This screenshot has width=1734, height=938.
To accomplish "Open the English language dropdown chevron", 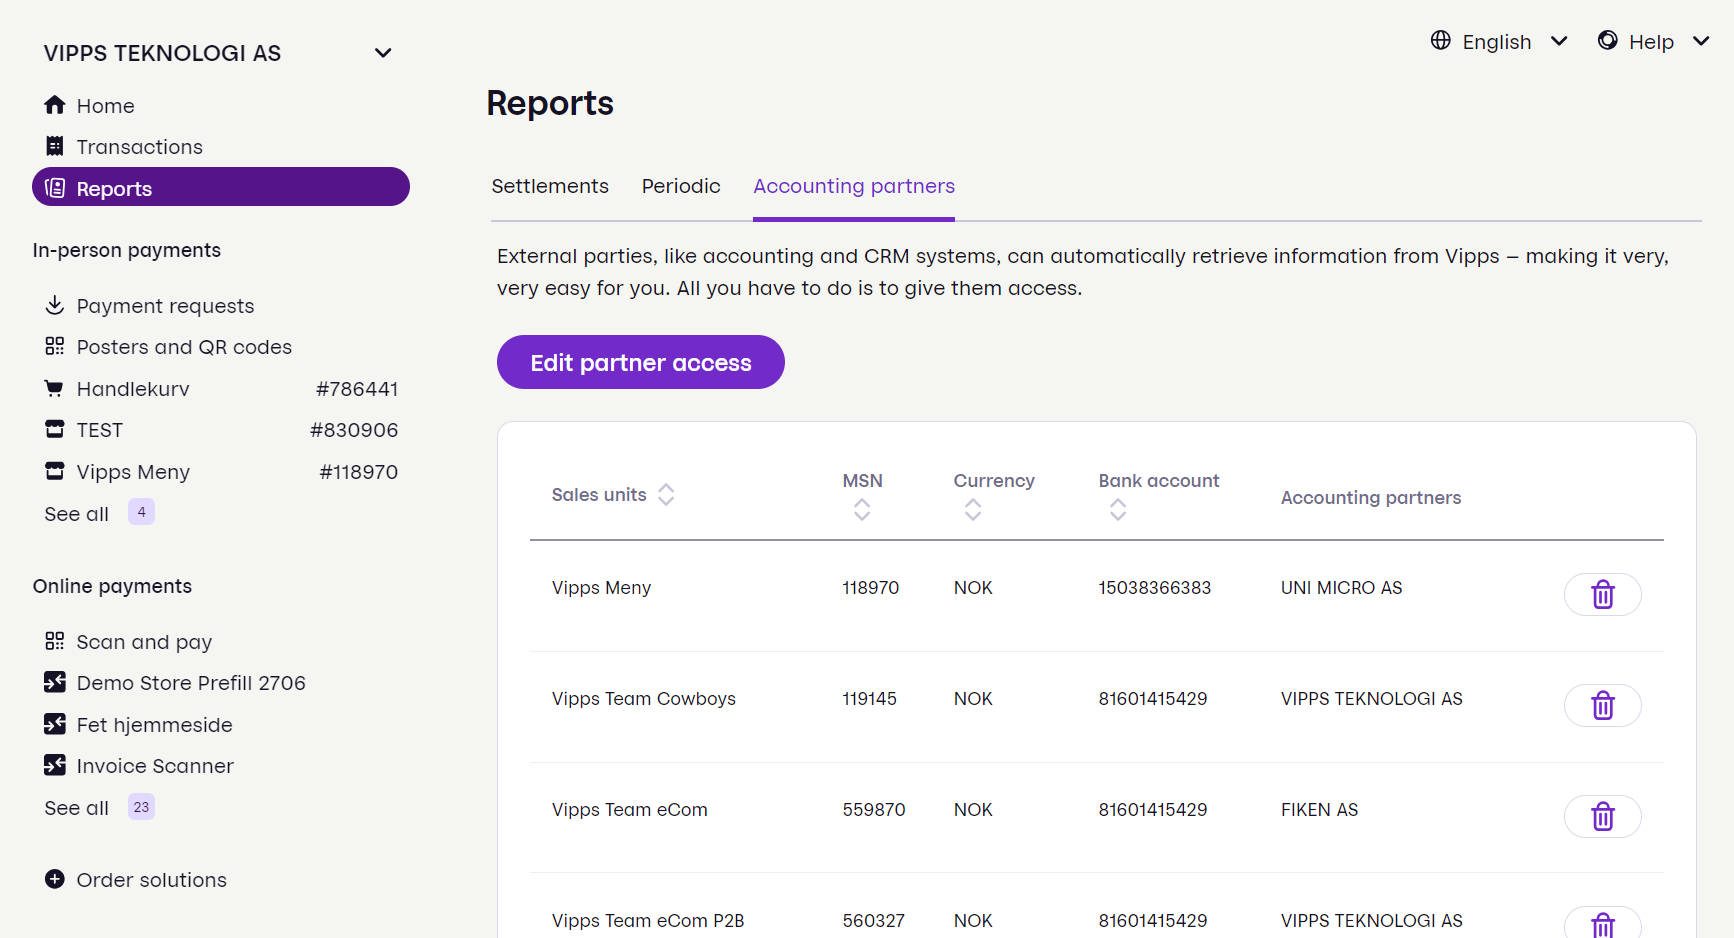I will tap(1559, 41).
